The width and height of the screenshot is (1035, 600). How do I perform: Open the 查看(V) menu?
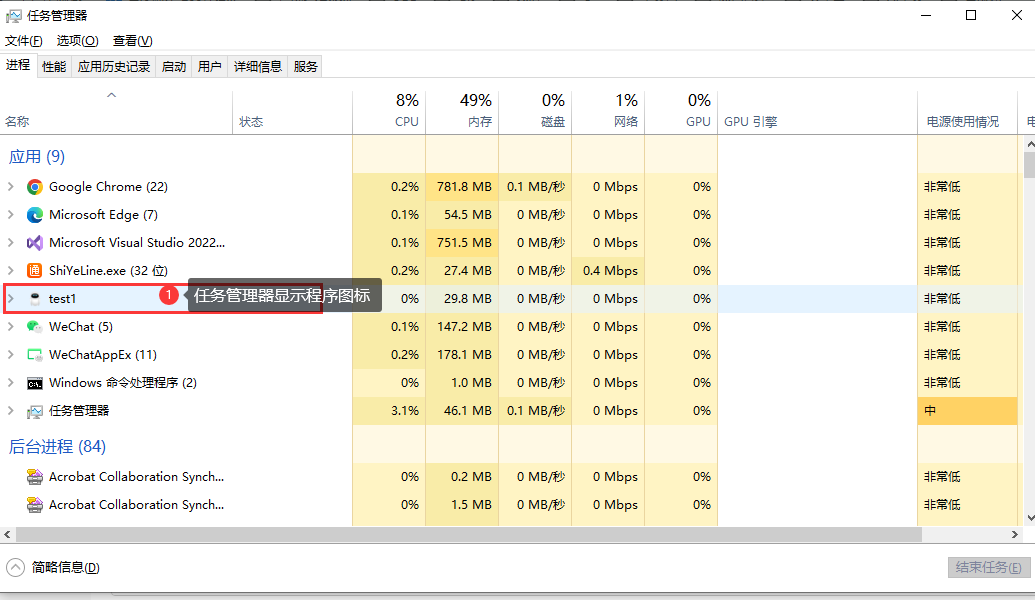133,41
